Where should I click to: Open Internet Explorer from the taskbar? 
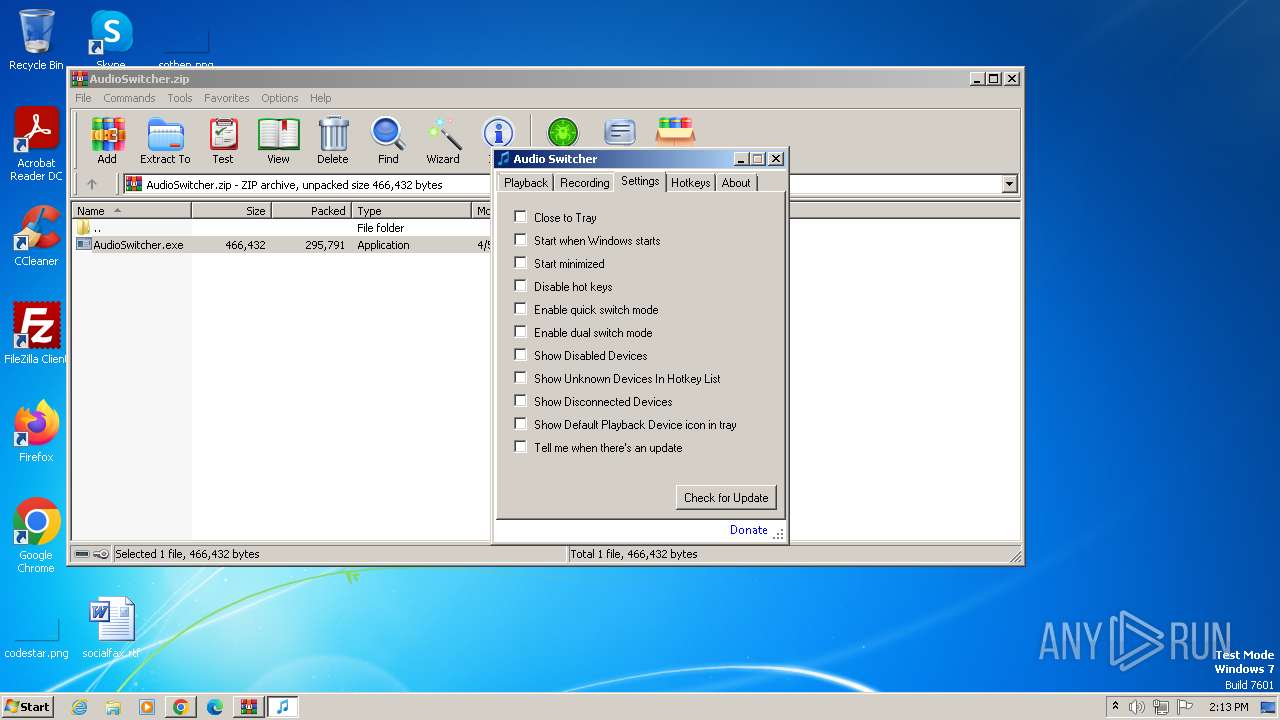coord(79,707)
